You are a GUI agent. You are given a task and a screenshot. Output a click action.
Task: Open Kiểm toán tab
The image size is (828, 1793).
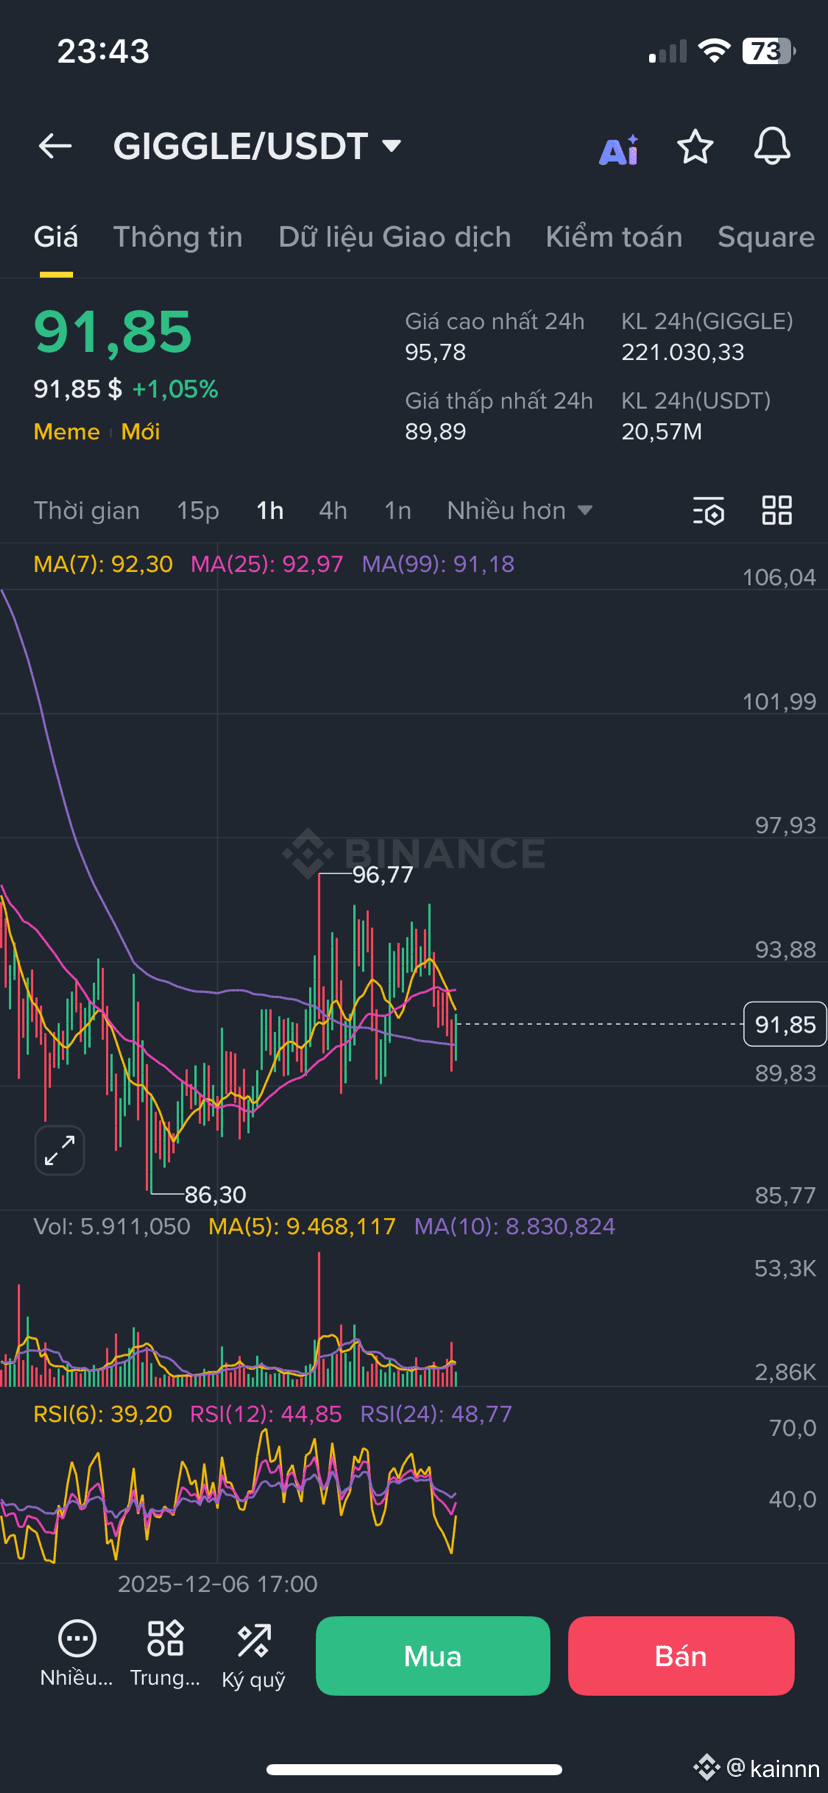click(x=614, y=237)
